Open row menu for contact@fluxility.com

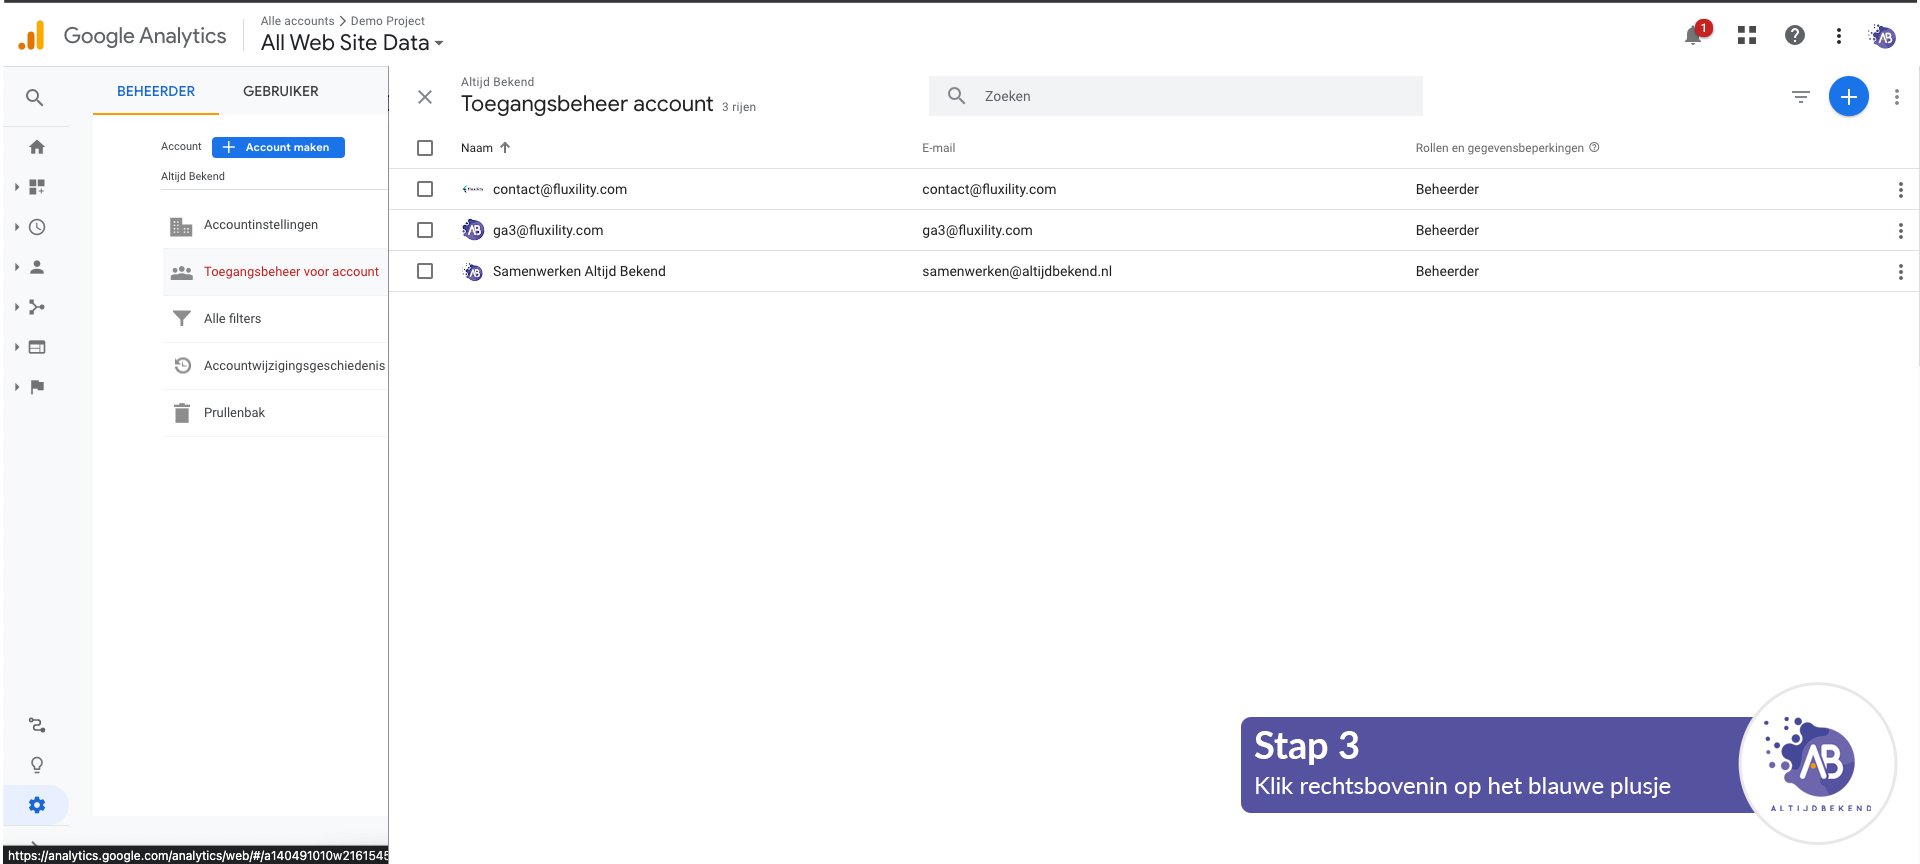pos(1900,190)
